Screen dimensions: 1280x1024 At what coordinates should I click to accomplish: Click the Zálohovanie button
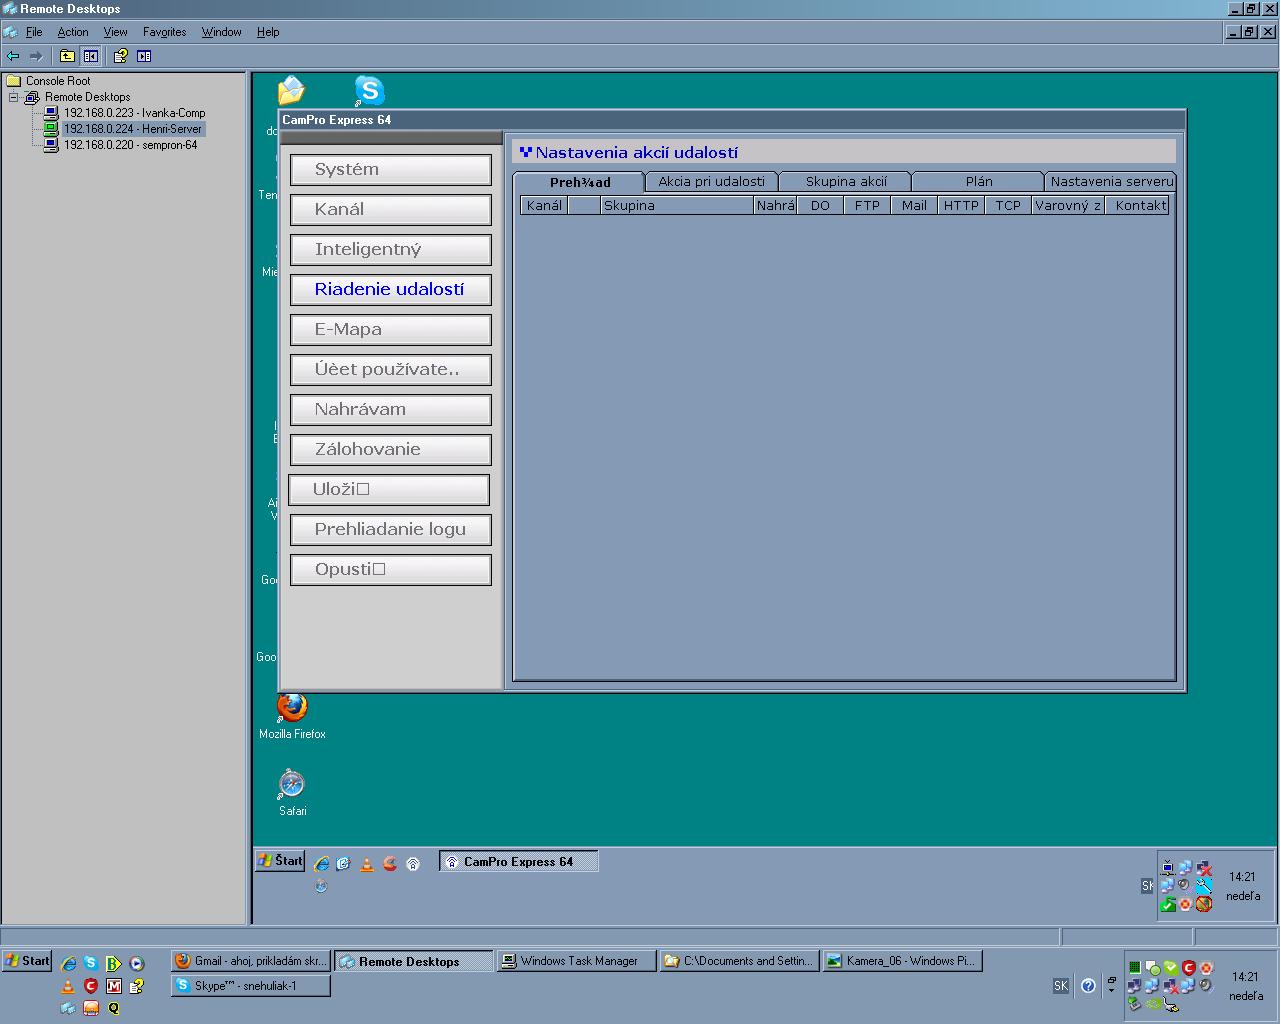coord(390,449)
